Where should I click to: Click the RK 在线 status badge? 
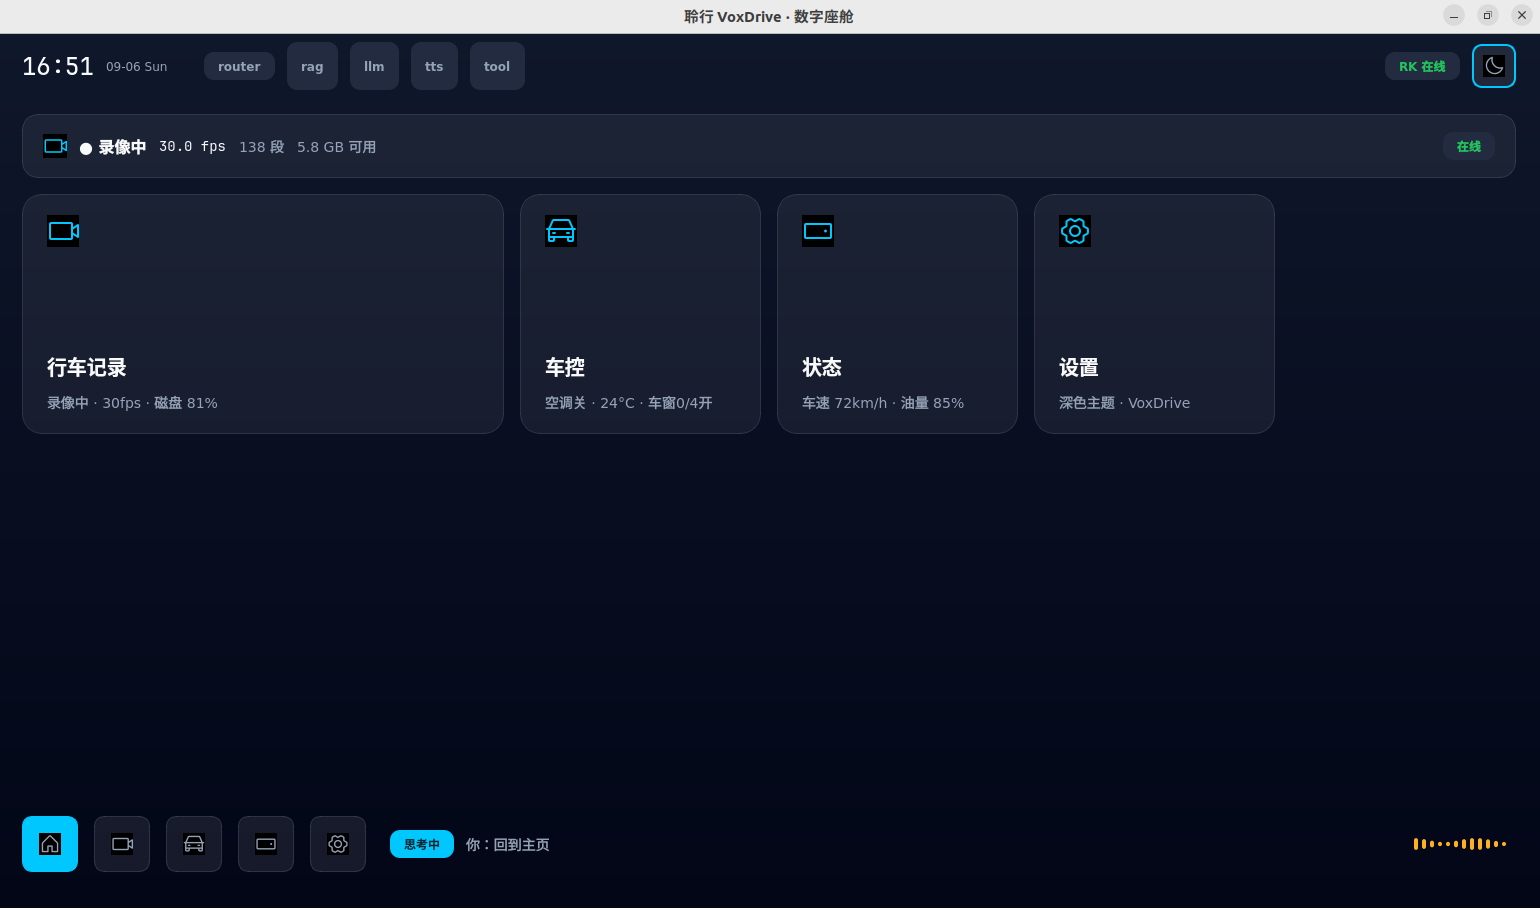(1422, 66)
